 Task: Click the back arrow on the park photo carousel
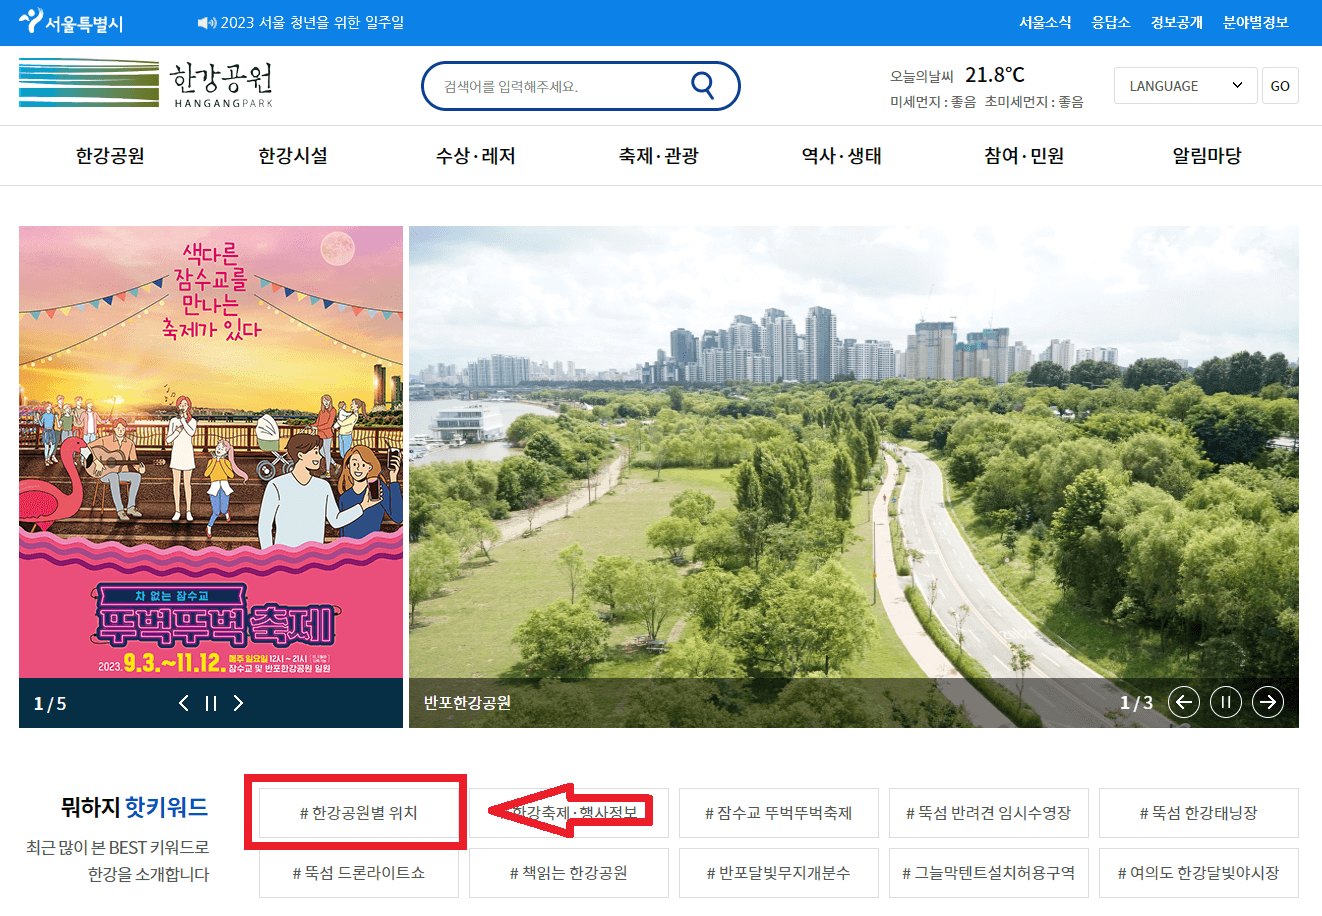(1184, 702)
